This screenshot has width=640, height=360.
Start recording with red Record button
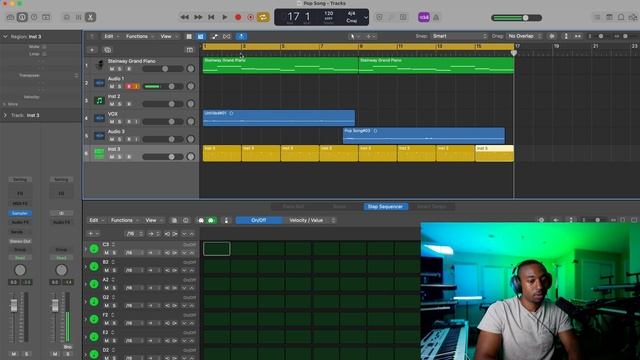(x=238, y=17)
